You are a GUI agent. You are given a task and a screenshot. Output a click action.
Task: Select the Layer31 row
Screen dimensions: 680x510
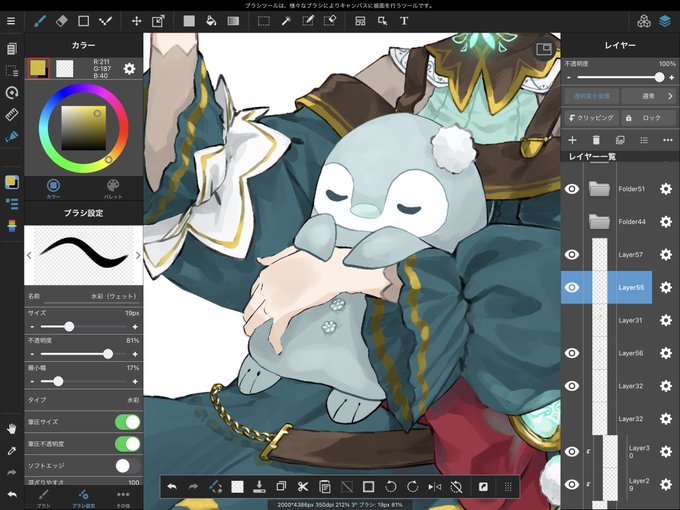tap(606, 320)
